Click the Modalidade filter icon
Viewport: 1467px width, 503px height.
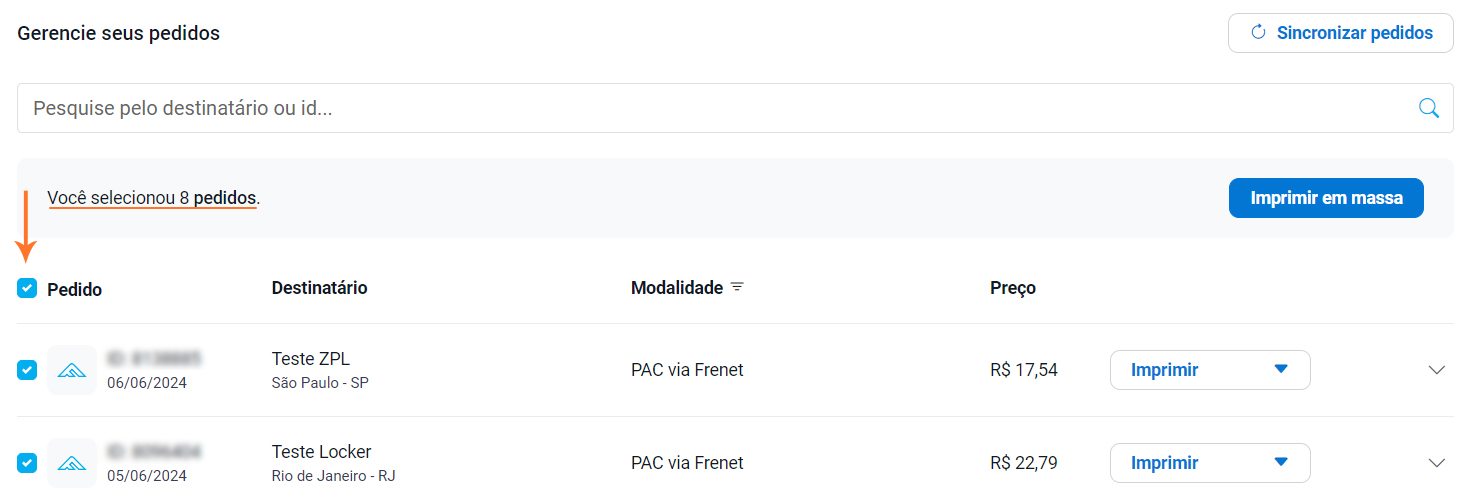pyautogui.click(x=737, y=288)
